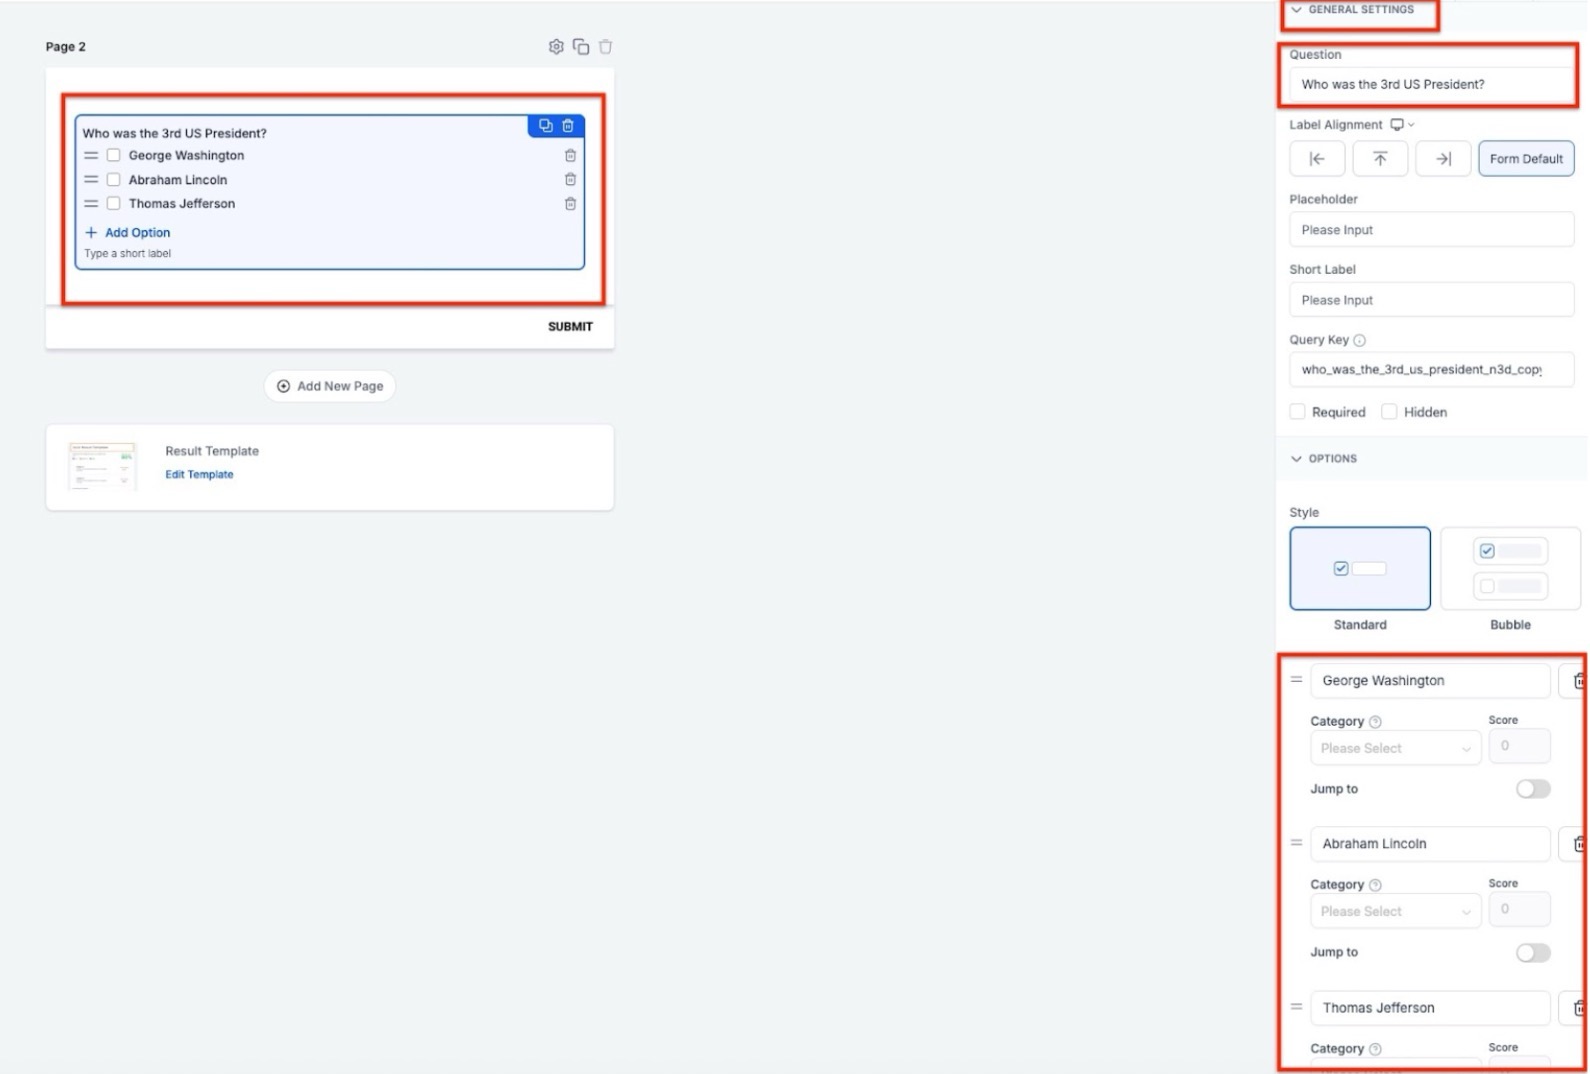Click help icon next to George Washington's Category
The width and height of the screenshot is (1590, 1074).
1375,722
